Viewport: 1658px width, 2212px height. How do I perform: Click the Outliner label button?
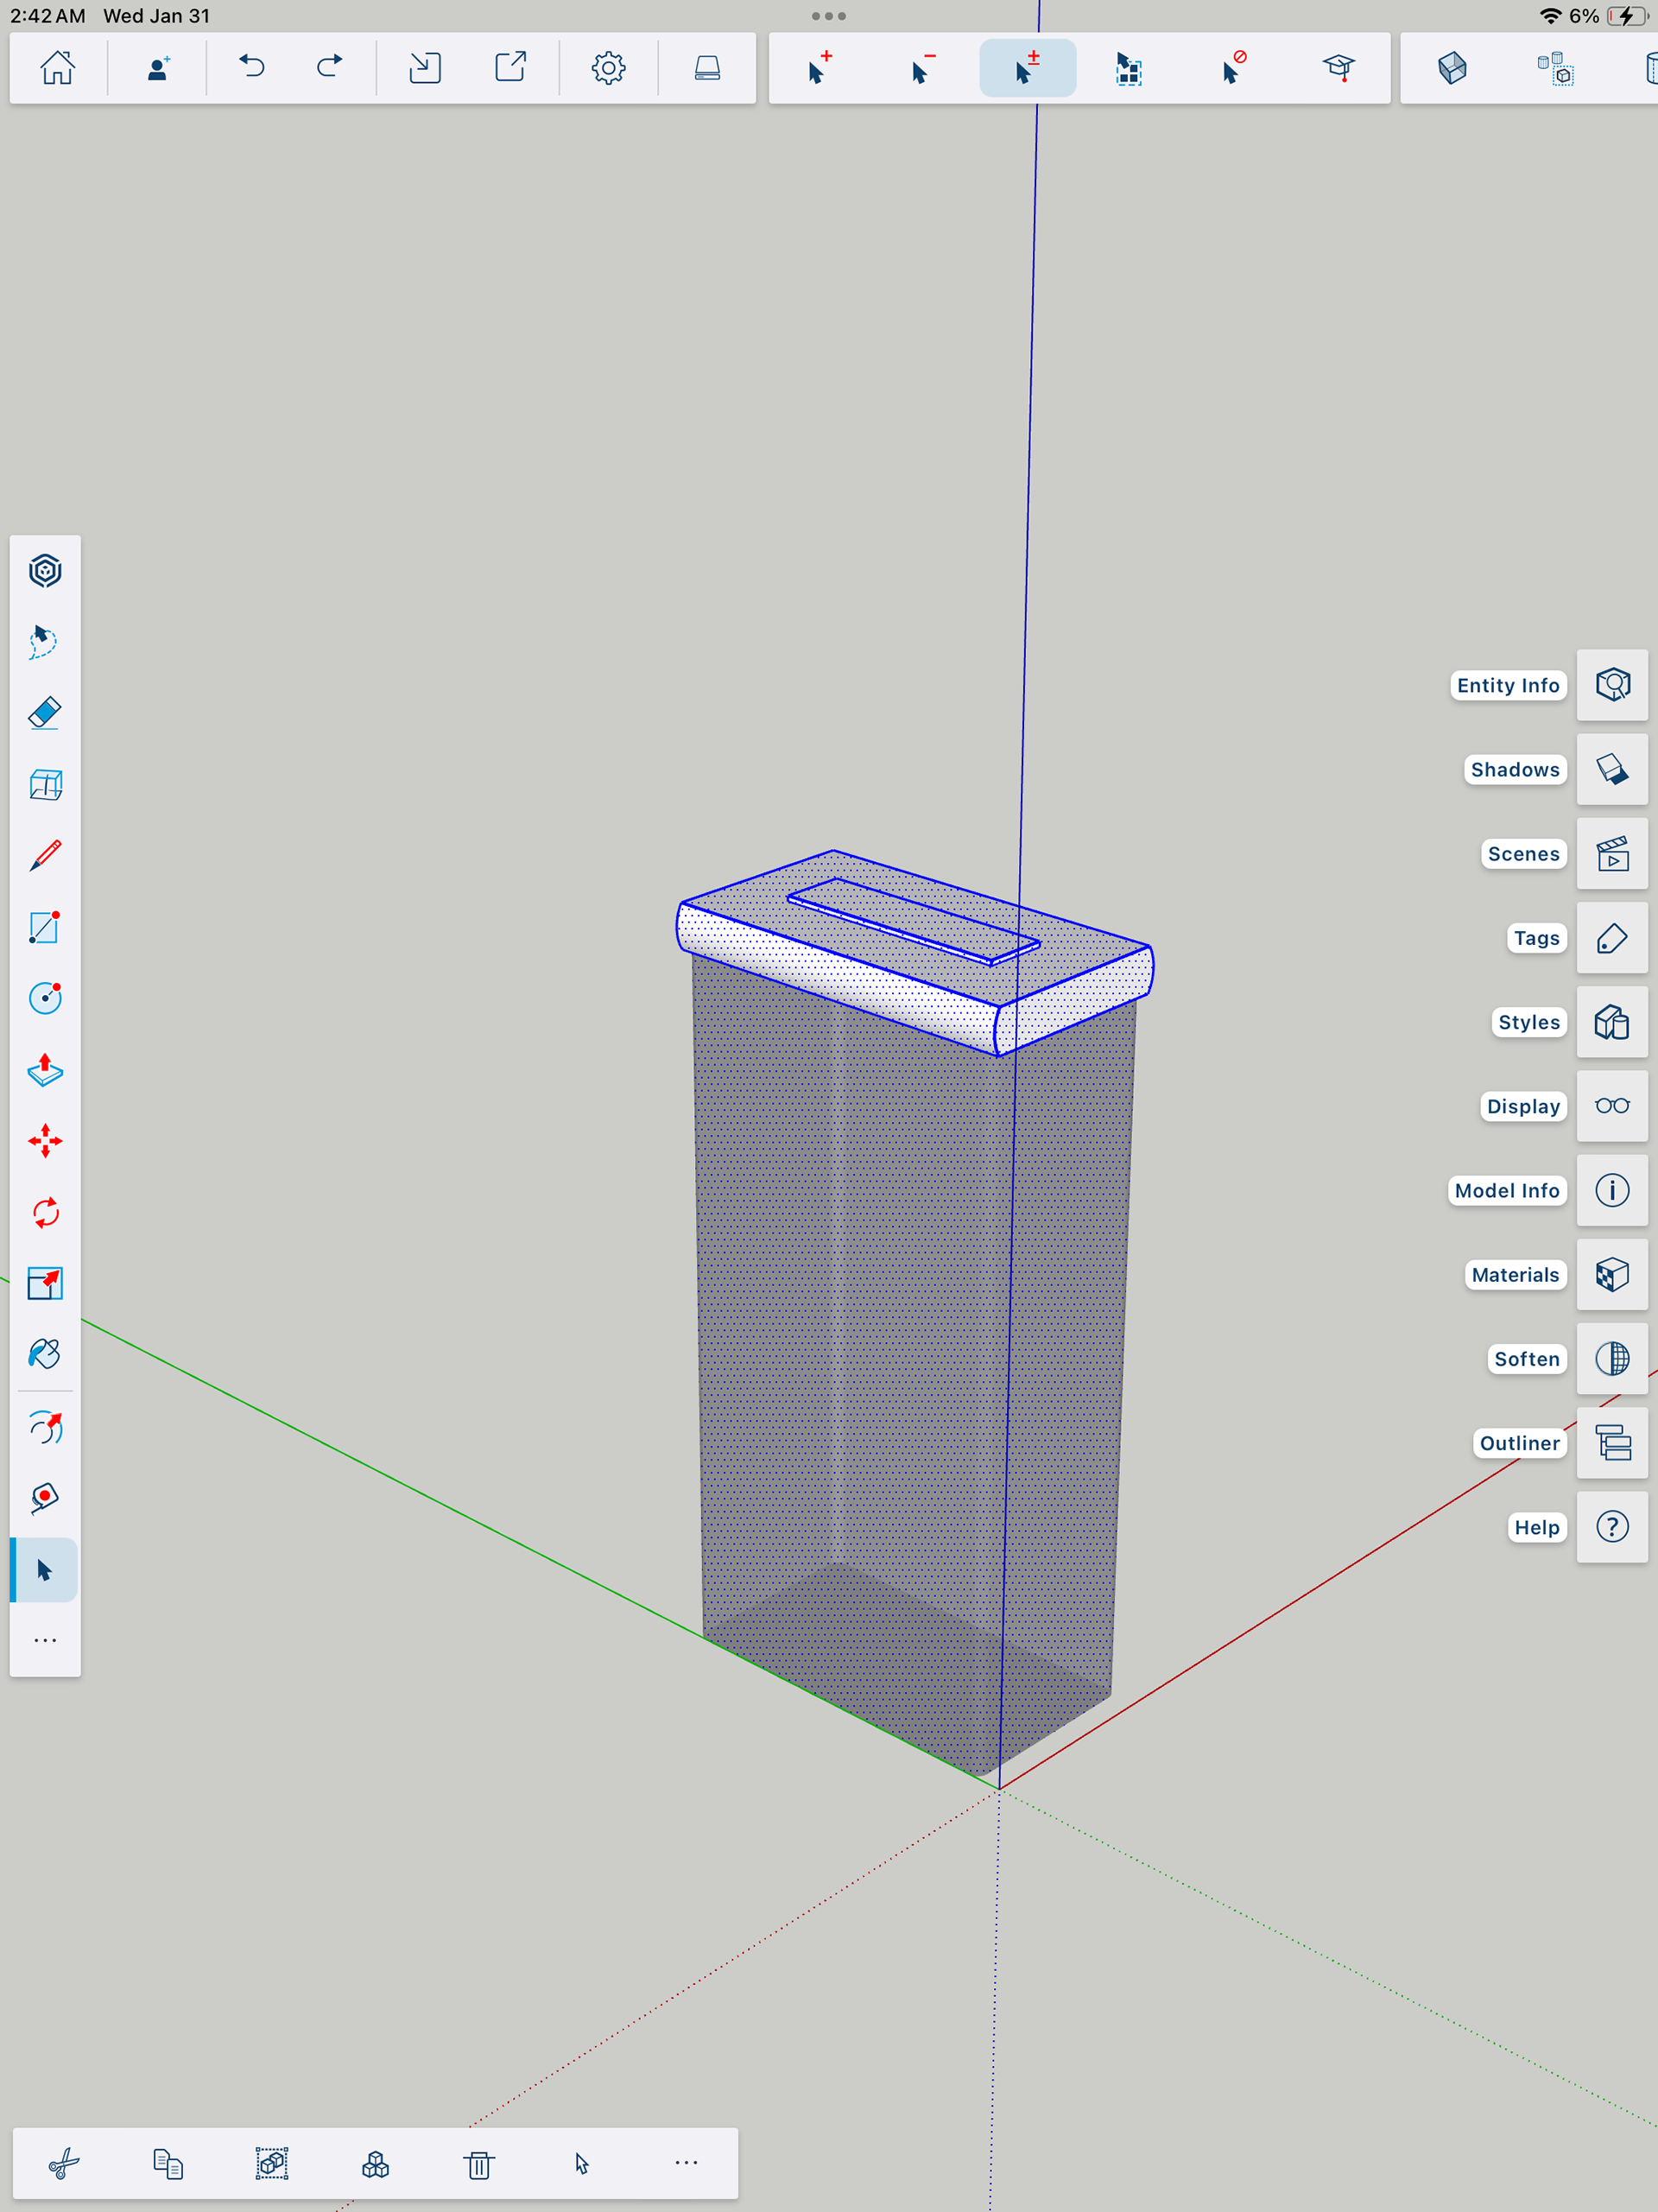coord(1519,1443)
